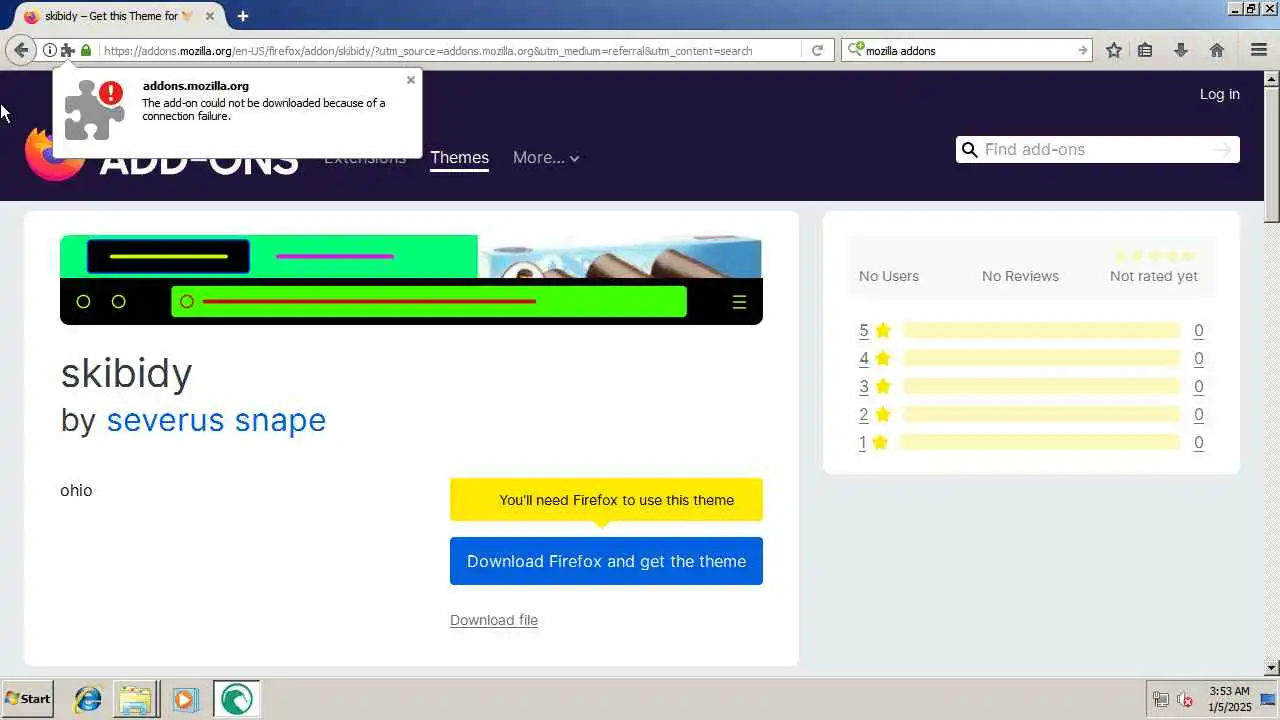Click the No Users label
Screen dimensions: 1280x720
click(888, 276)
